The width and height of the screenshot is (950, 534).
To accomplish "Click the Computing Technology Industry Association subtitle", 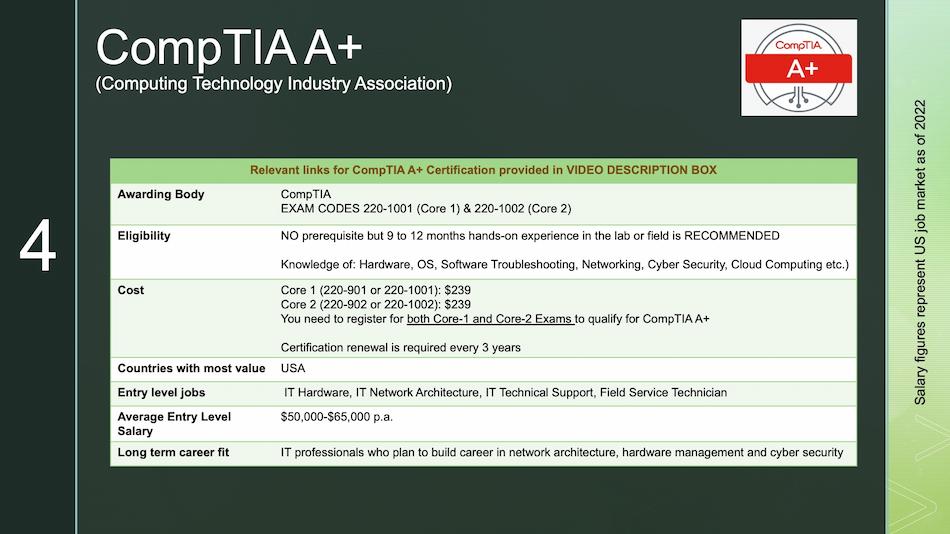I will 273,84.
